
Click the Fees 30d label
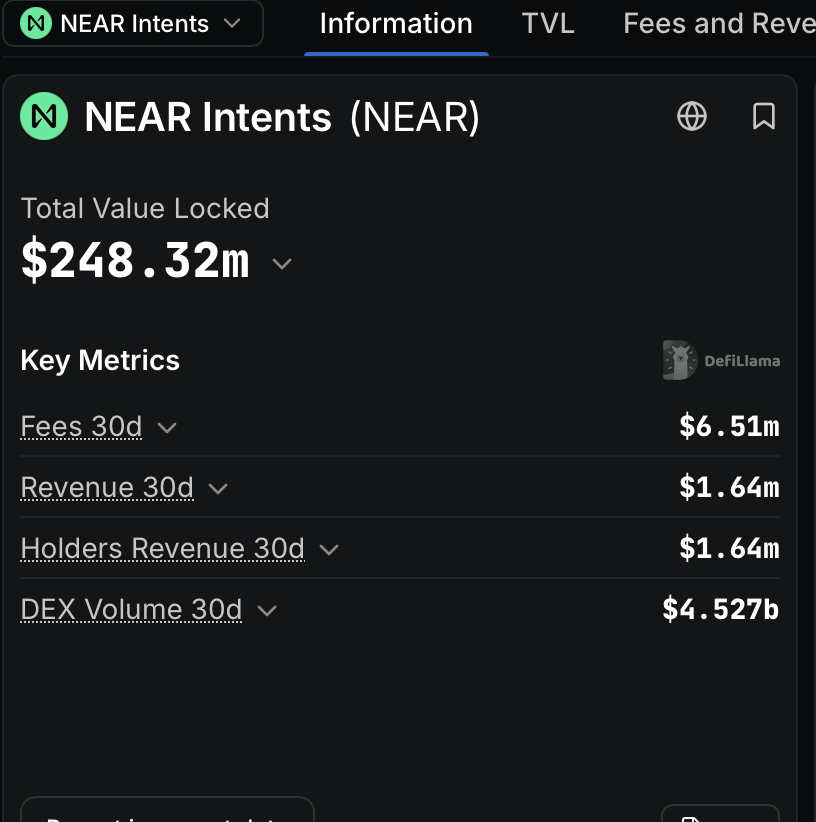coord(81,426)
